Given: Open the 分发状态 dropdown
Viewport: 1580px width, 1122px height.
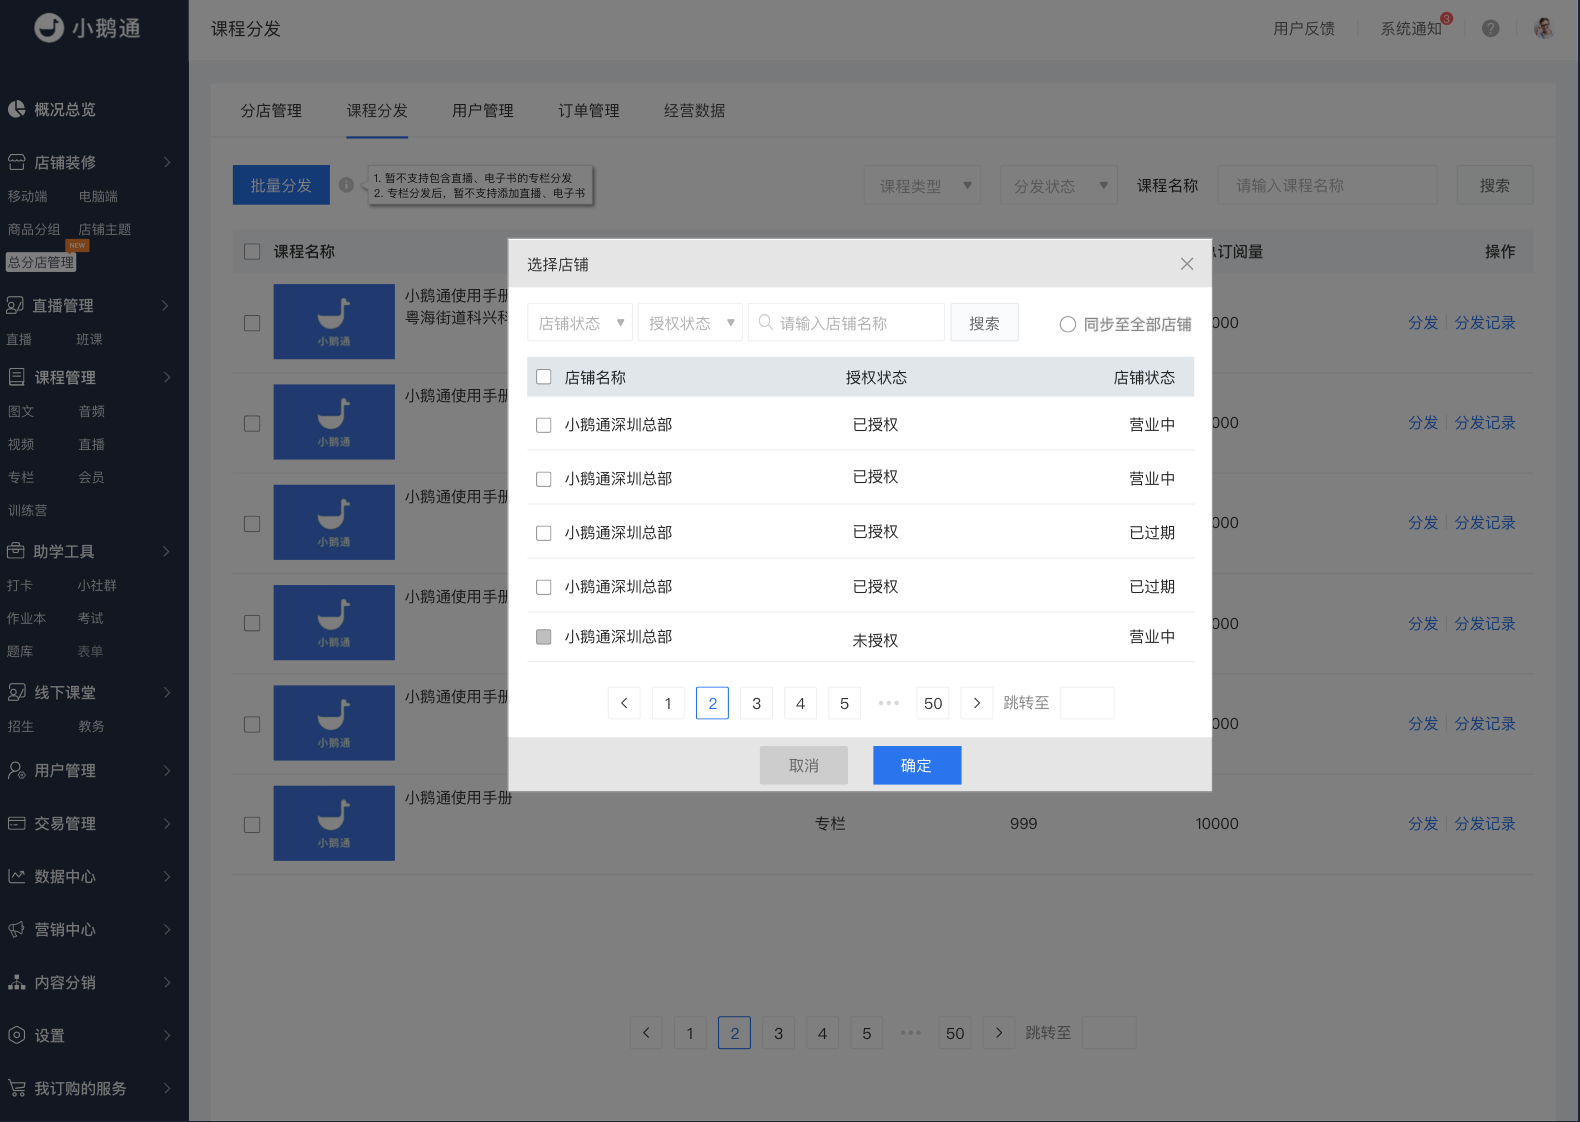Looking at the screenshot, I should pos(1059,185).
